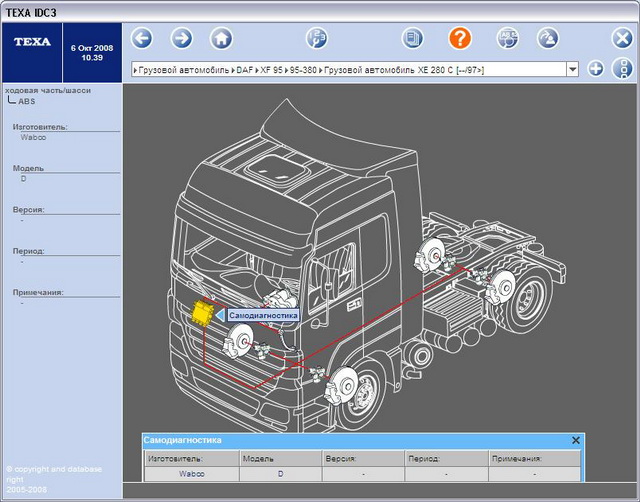Close the Самодиагностика panel

[576, 440]
